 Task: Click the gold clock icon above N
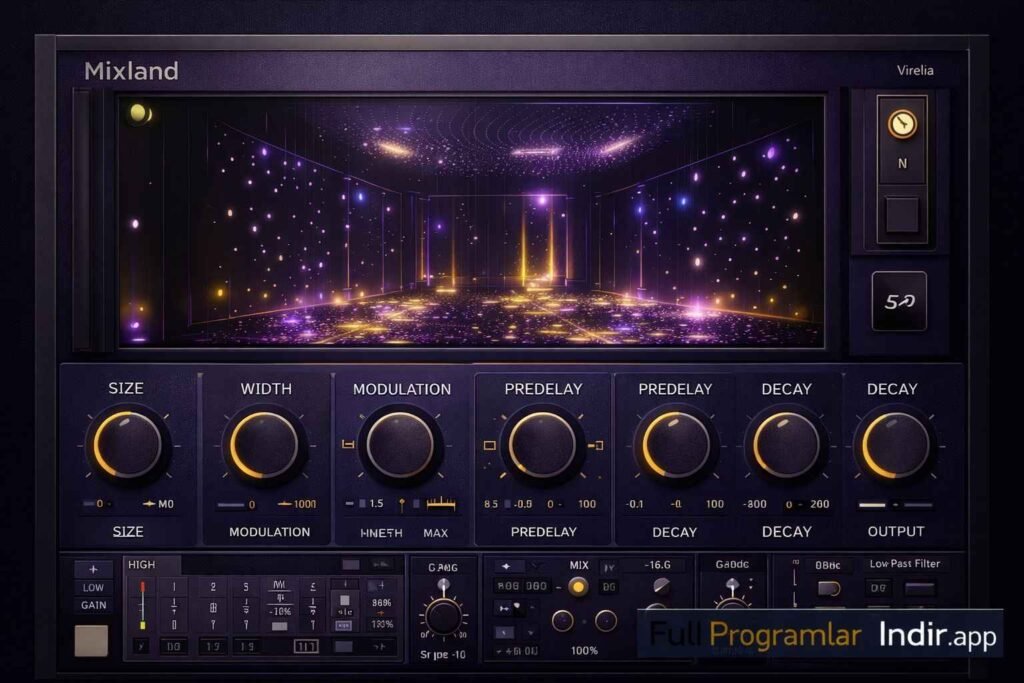point(902,124)
